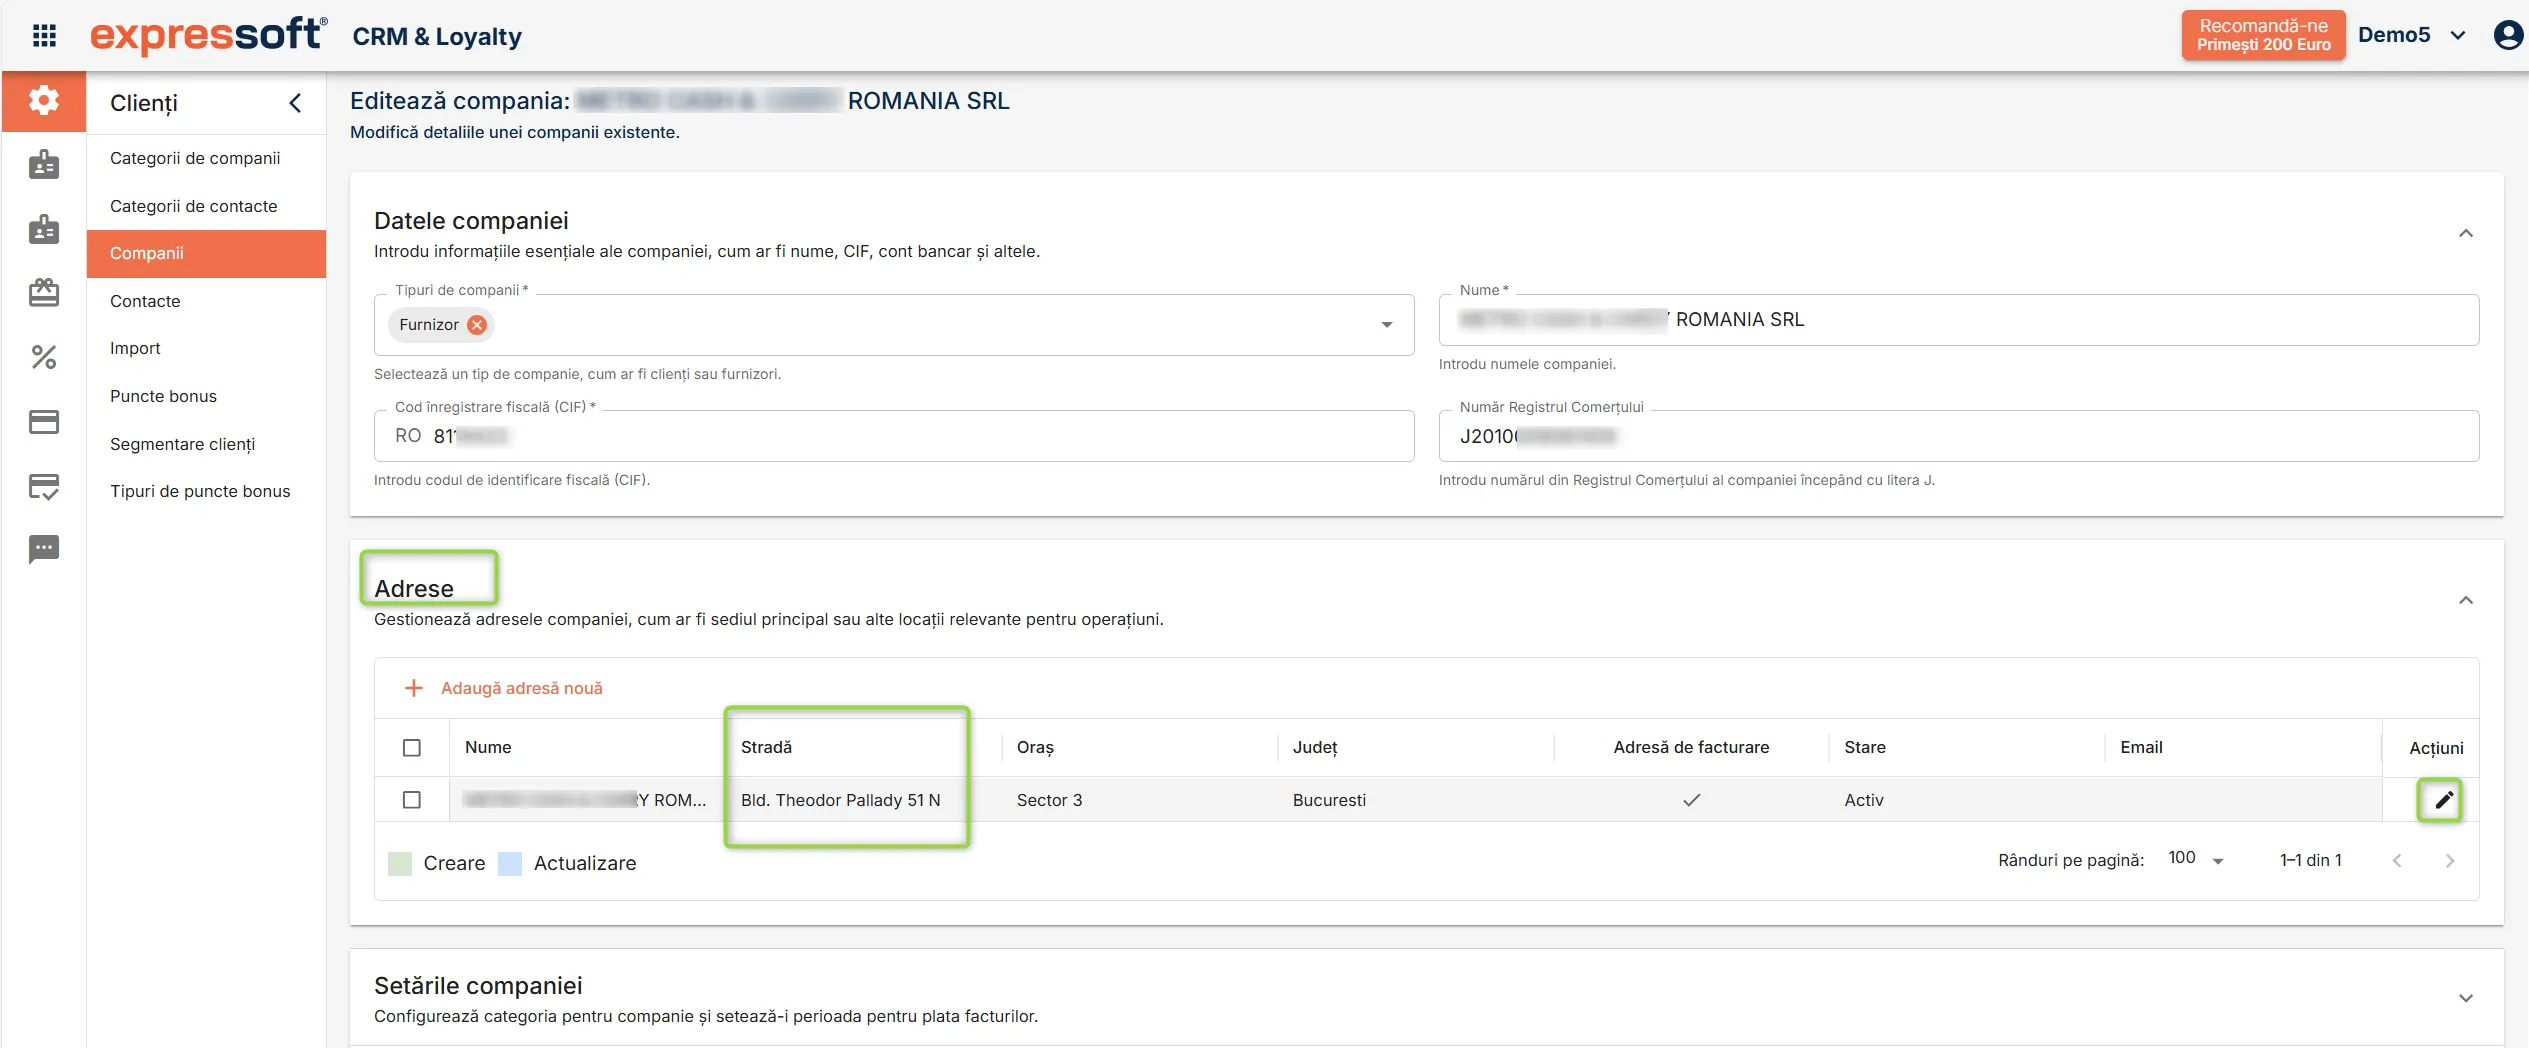Focus the Nume company name field

tap(1958, 320)
